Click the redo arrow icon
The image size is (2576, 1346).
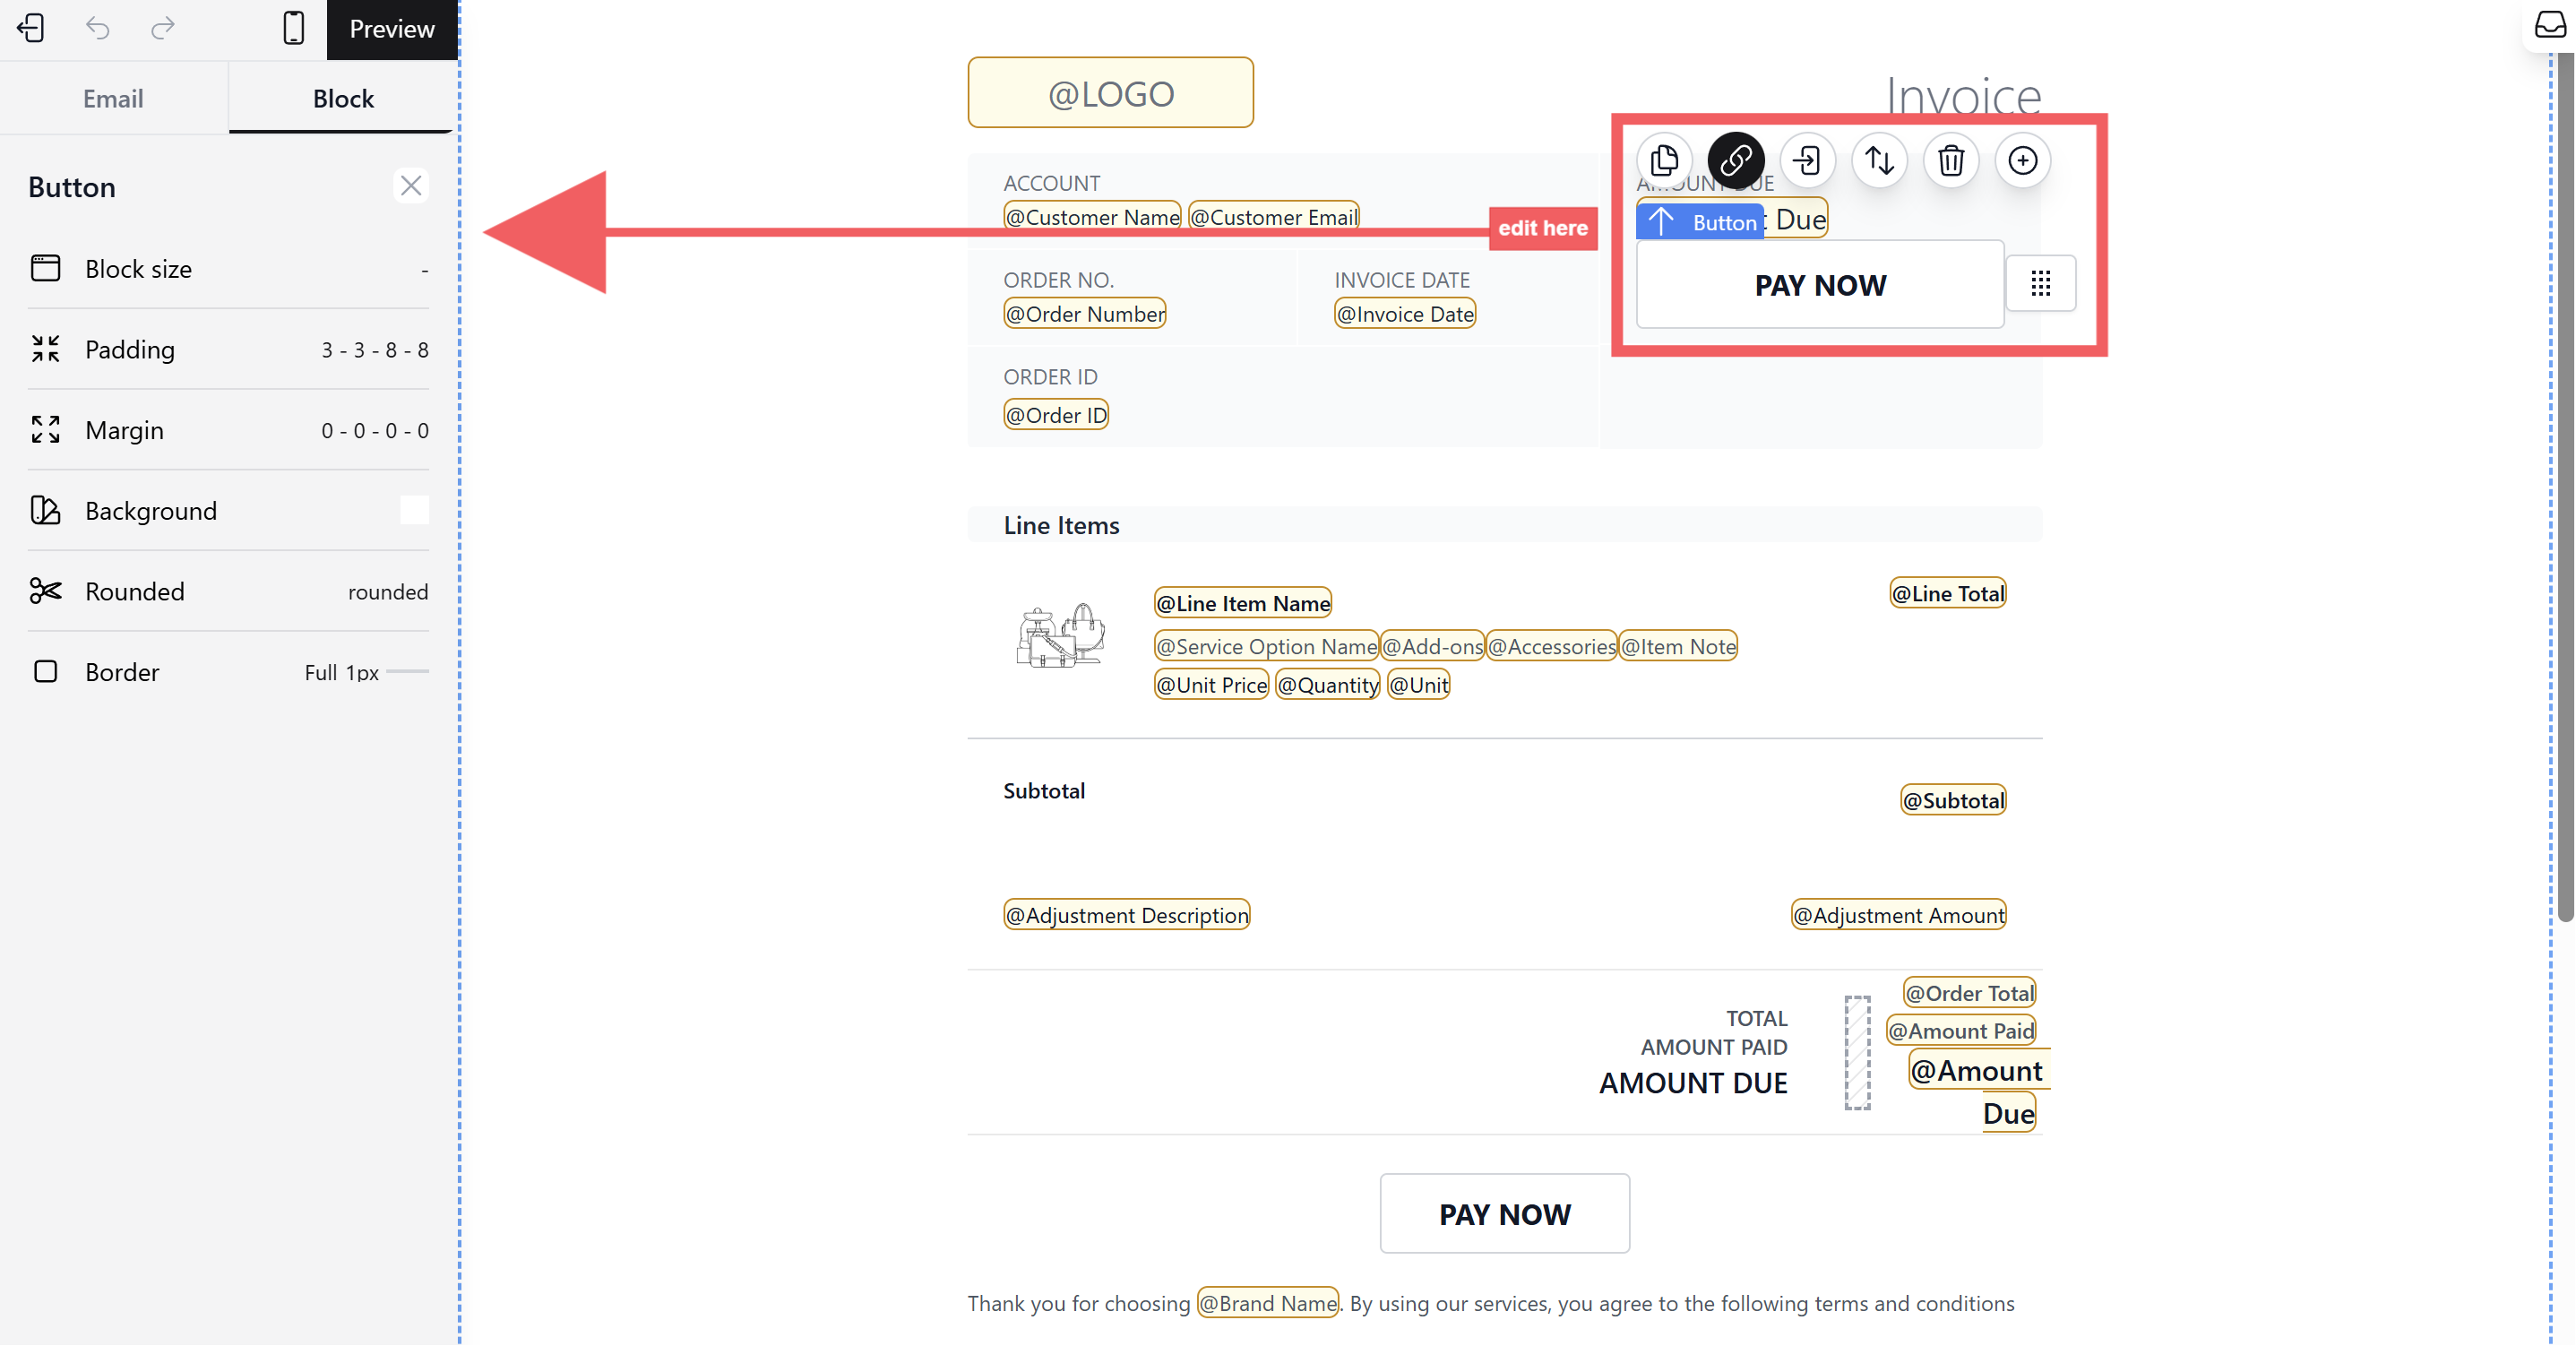click(162, 28)
